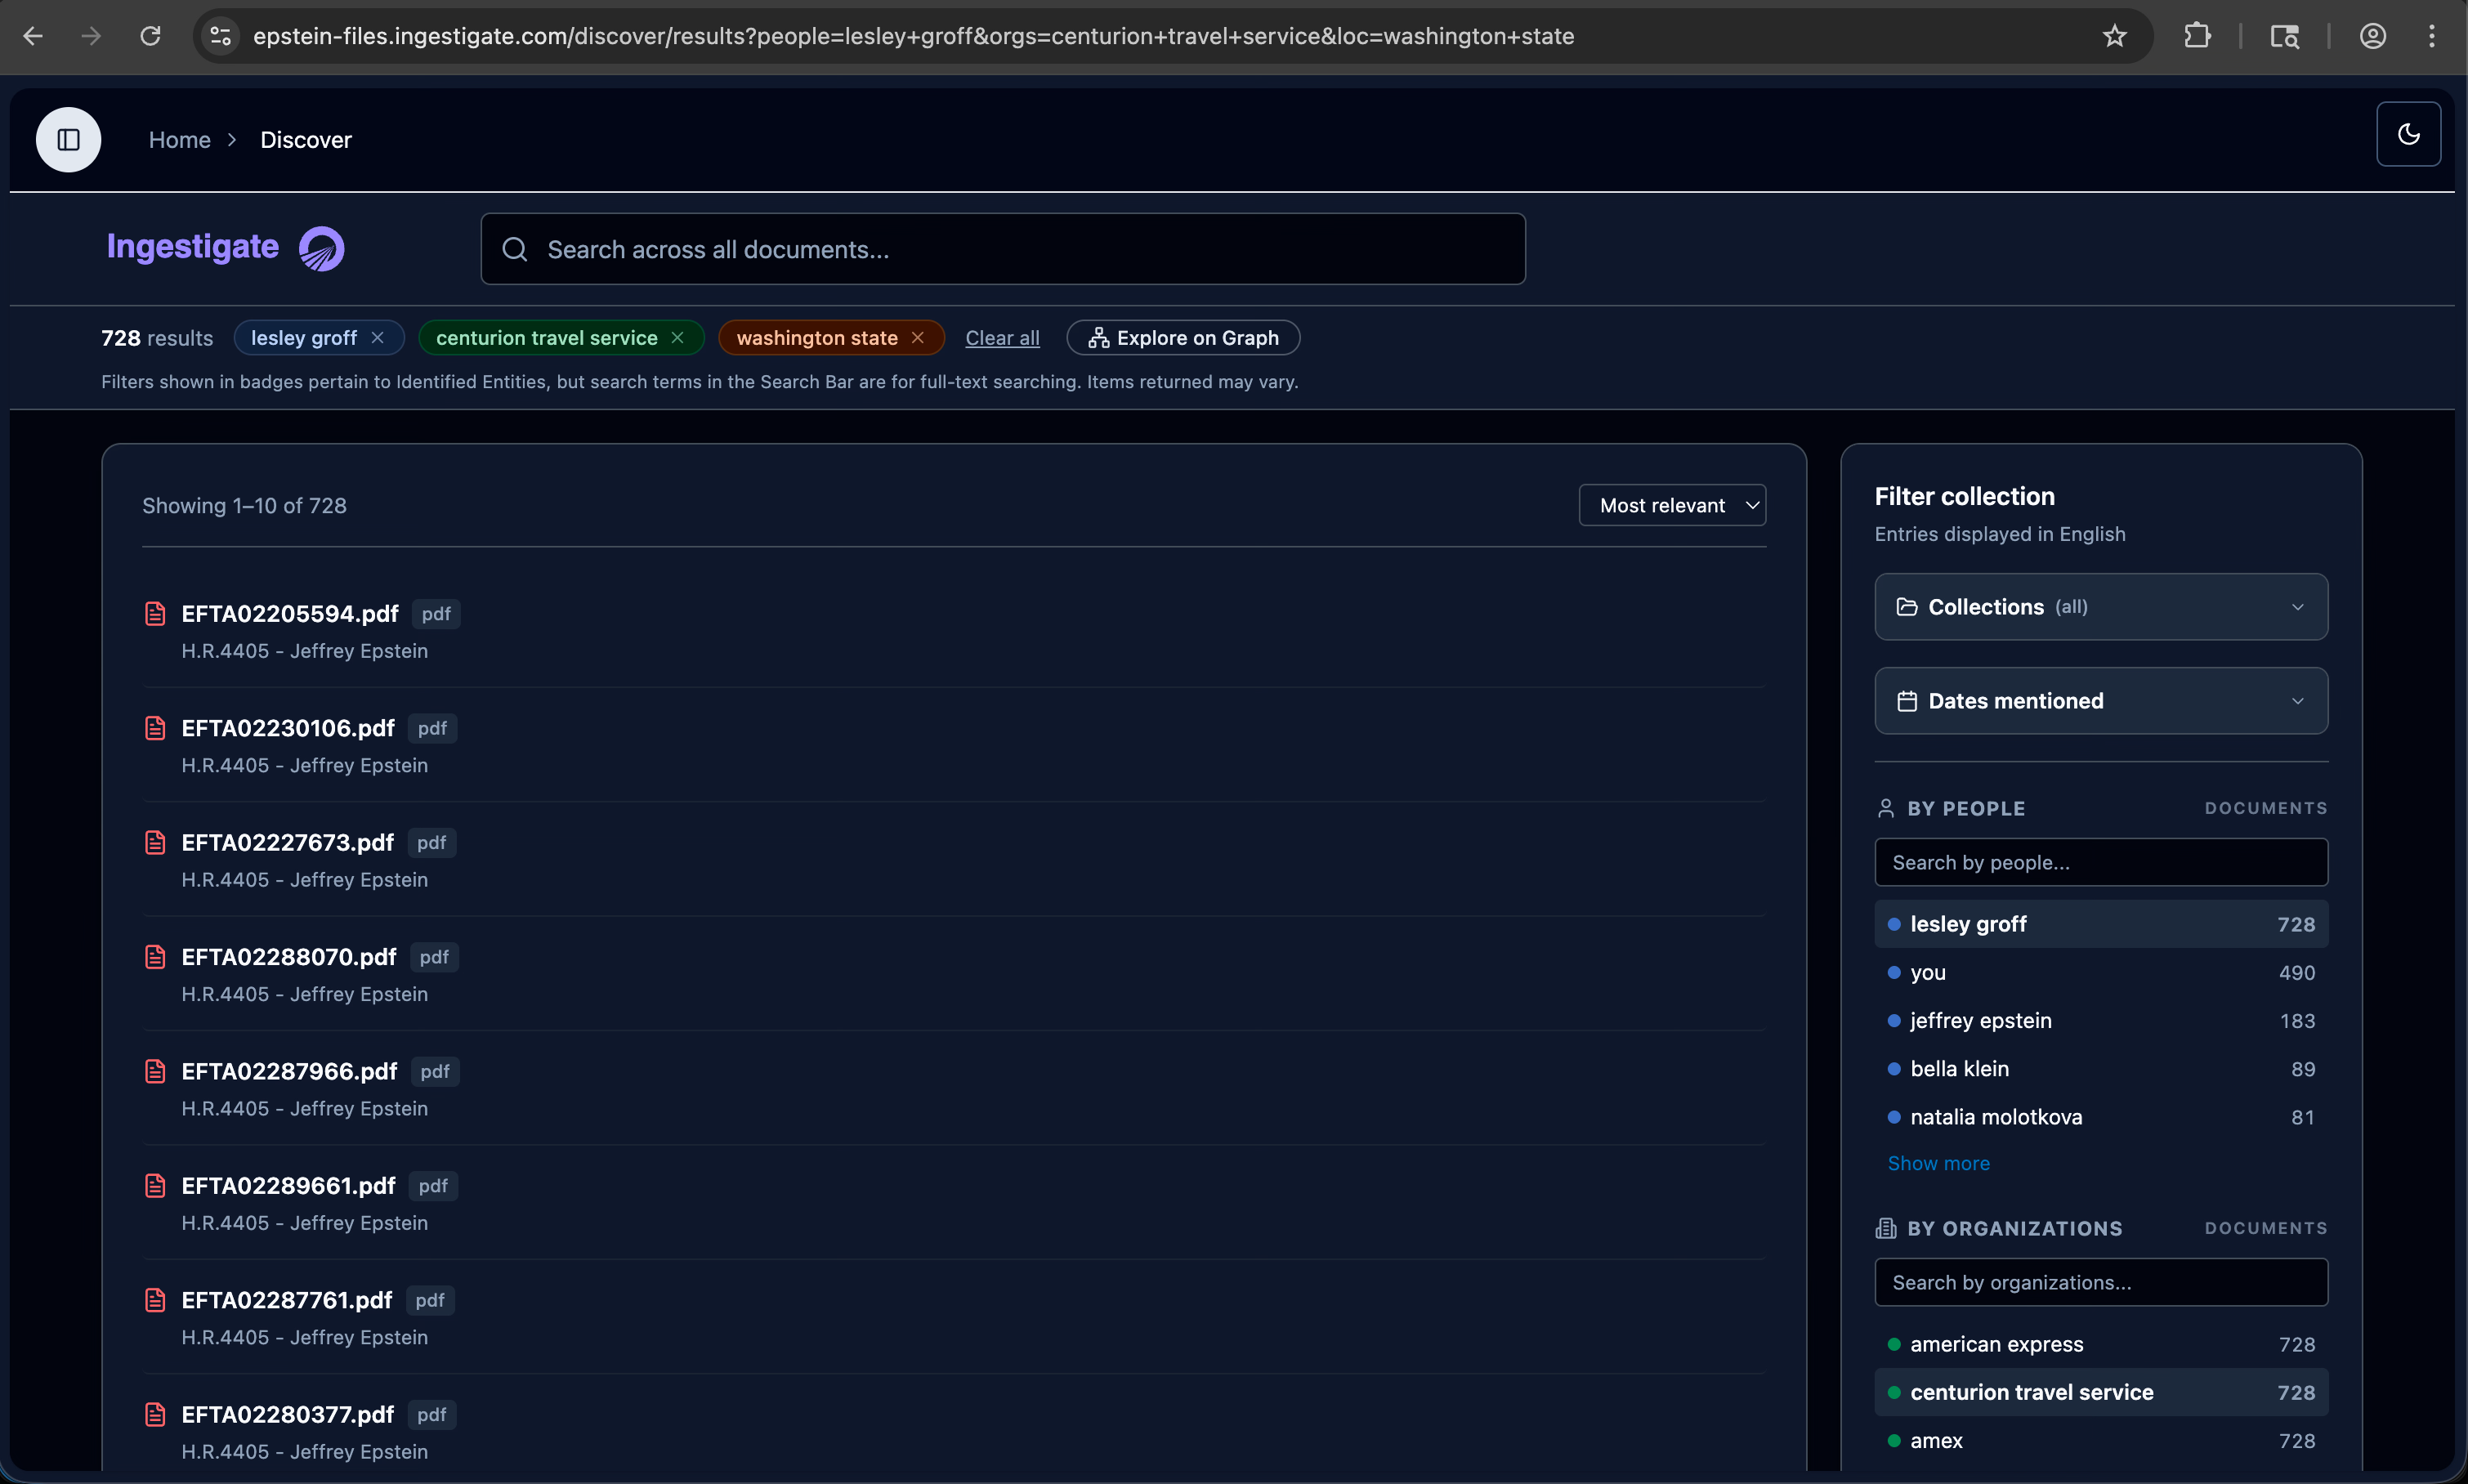The image size is (2468, 1484).
Task: Remove the lesley groff filter badge
Action: pyautogui.click(x=378, y=337)
